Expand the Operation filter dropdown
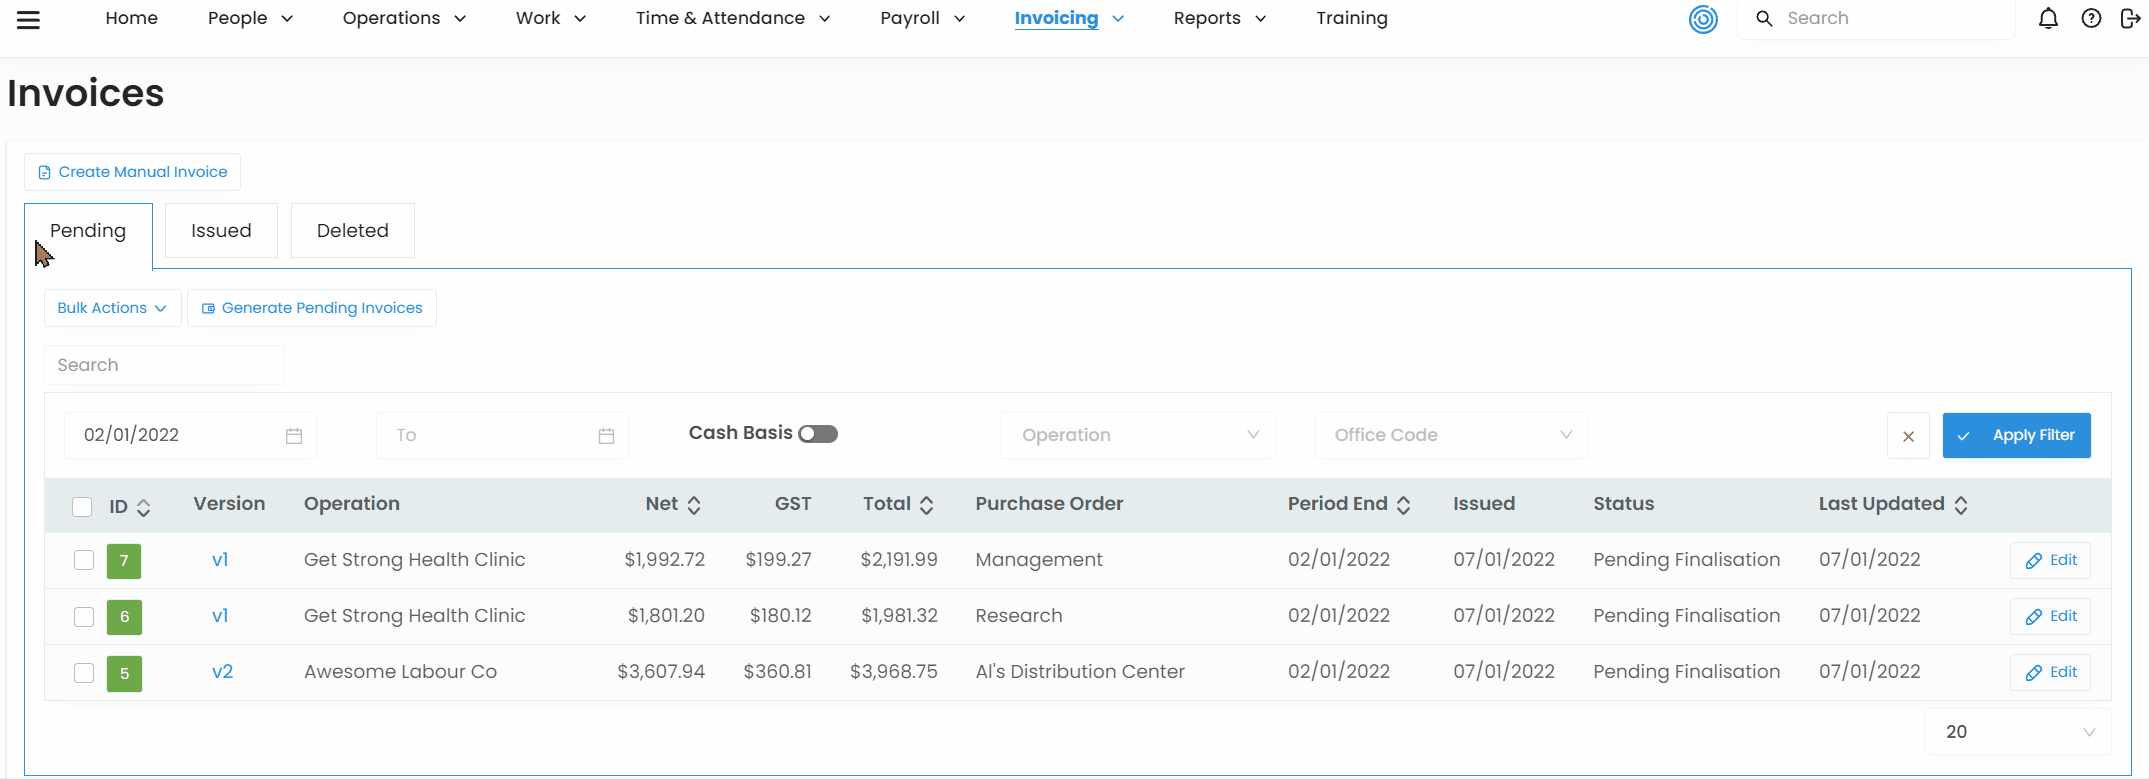This screenshot has height=779, width=2149. click(1138, 435)
